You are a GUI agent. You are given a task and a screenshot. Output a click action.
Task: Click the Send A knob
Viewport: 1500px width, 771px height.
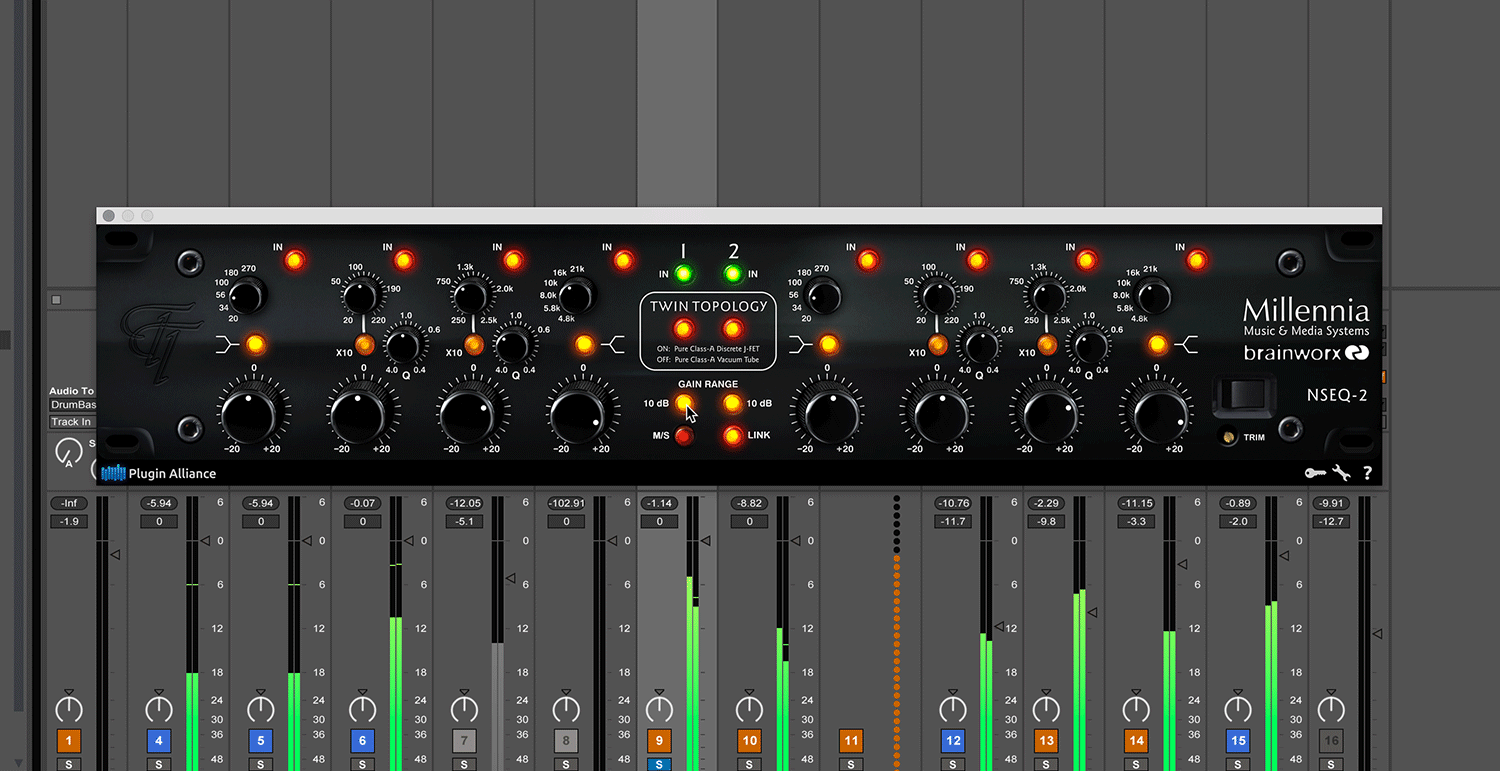pyautogui.click(x=68, y=452)
